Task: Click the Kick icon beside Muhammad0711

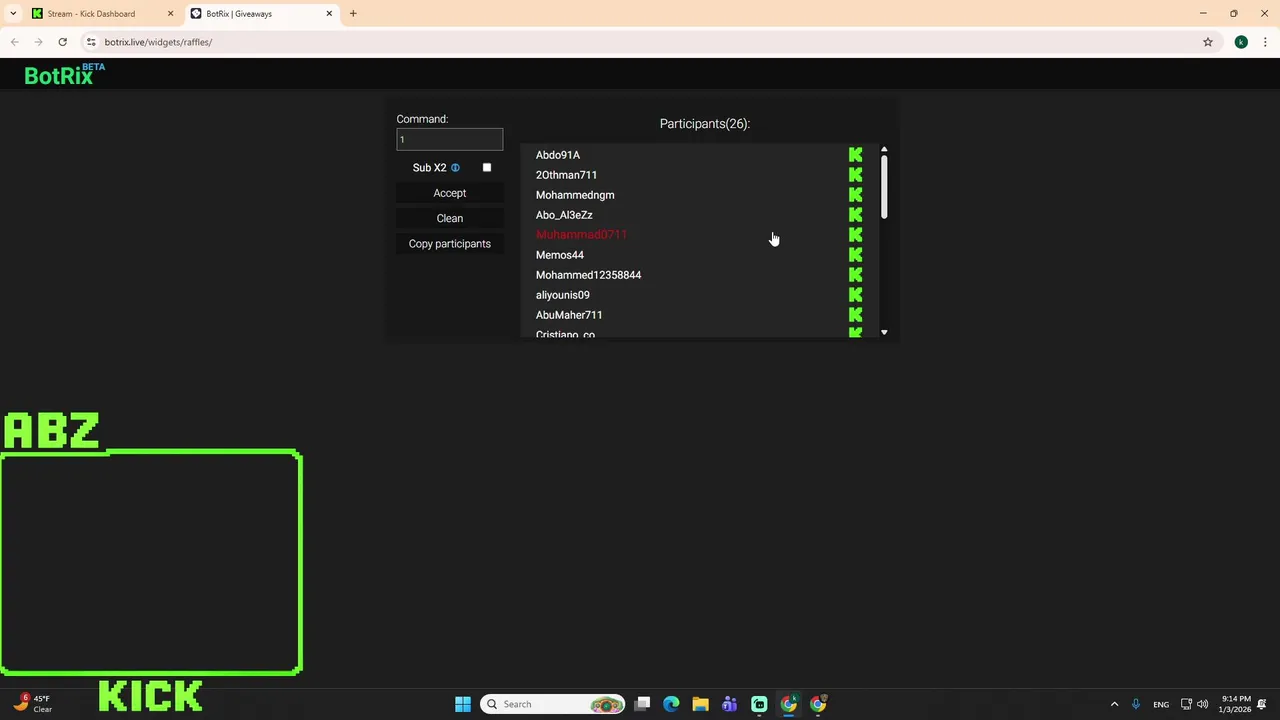Action: (855, 235)
